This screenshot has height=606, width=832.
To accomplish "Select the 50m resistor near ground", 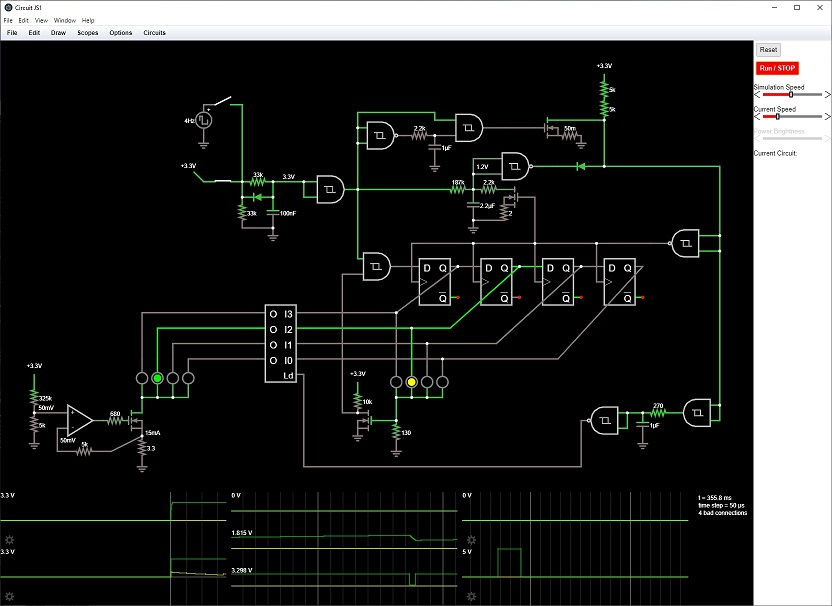I will (x=570, y=135).
